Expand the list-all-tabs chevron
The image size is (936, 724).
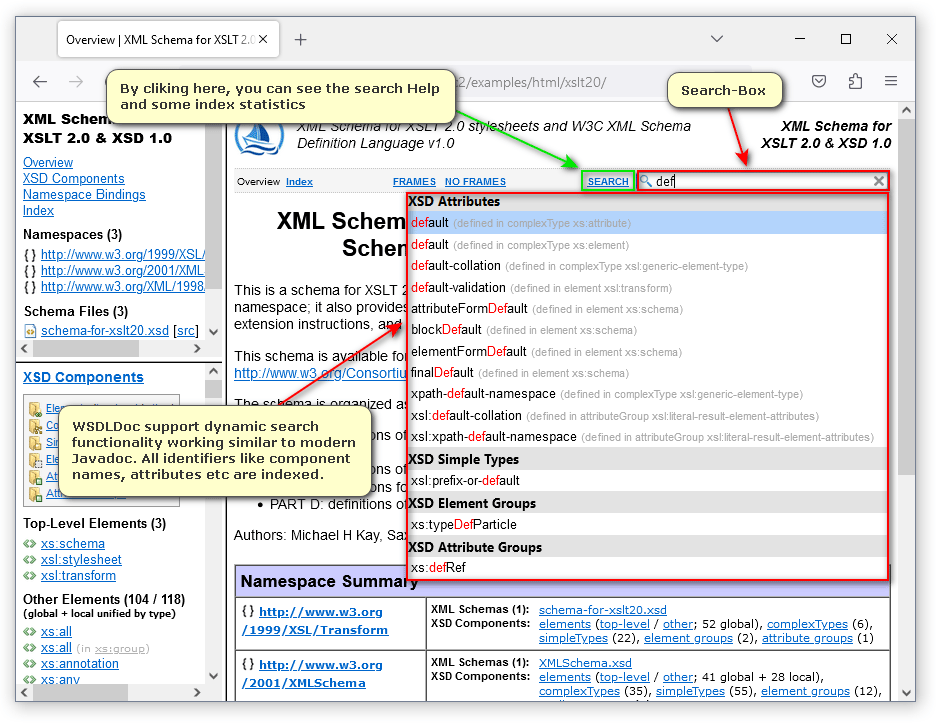(717, 39)
